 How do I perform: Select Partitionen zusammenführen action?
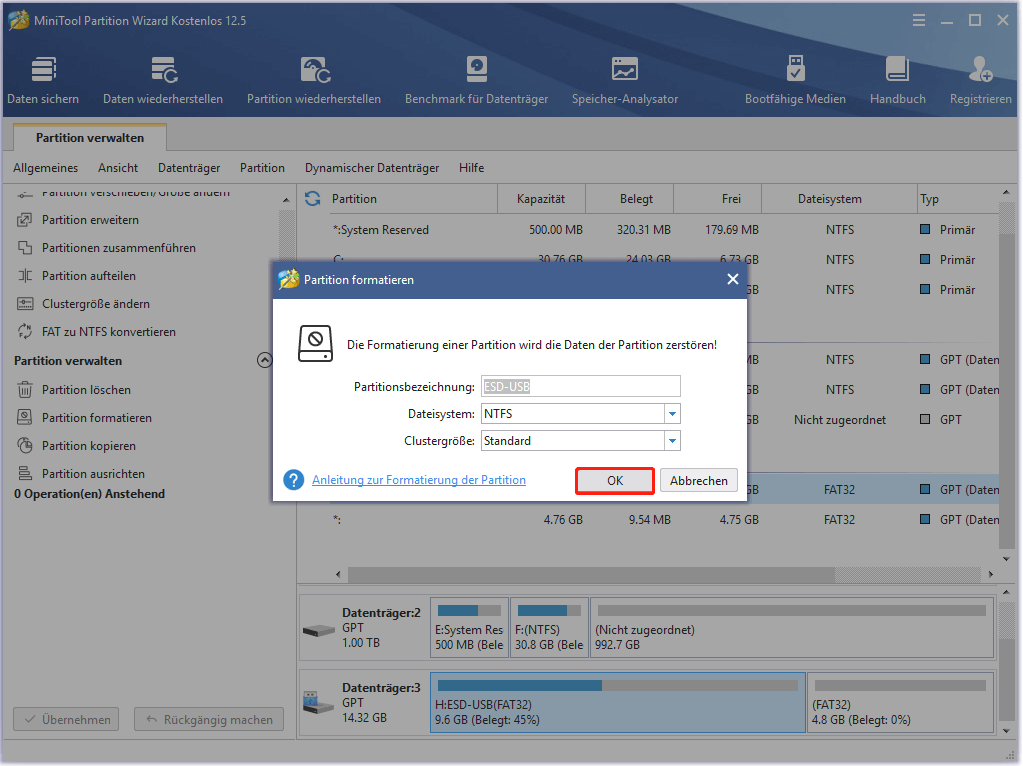pos(118,248)
